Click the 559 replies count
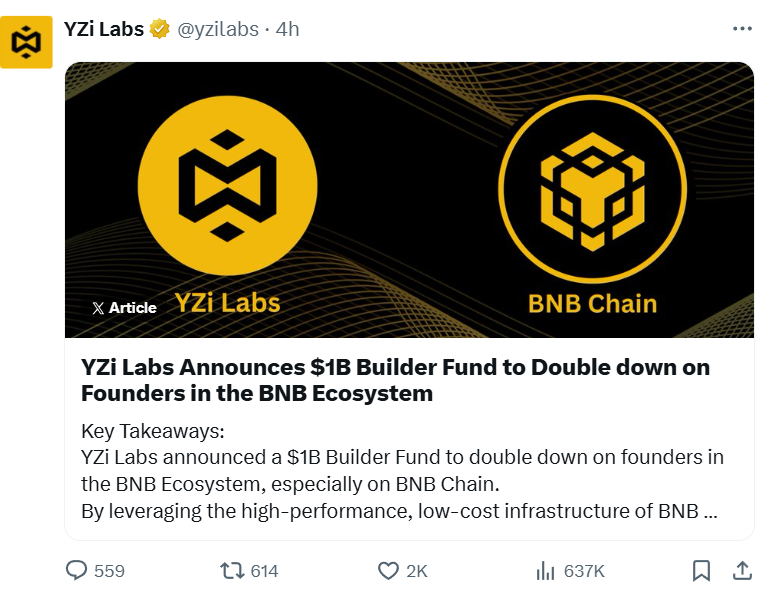Image resolution: width=774 pixels, height=600 pixels. (109, 571)
